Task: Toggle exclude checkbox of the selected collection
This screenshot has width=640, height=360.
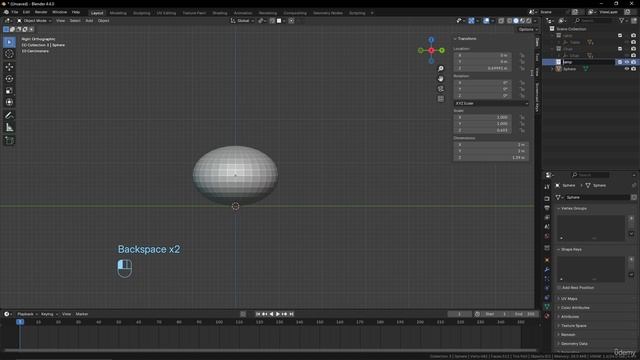Action: click(620, 62)
